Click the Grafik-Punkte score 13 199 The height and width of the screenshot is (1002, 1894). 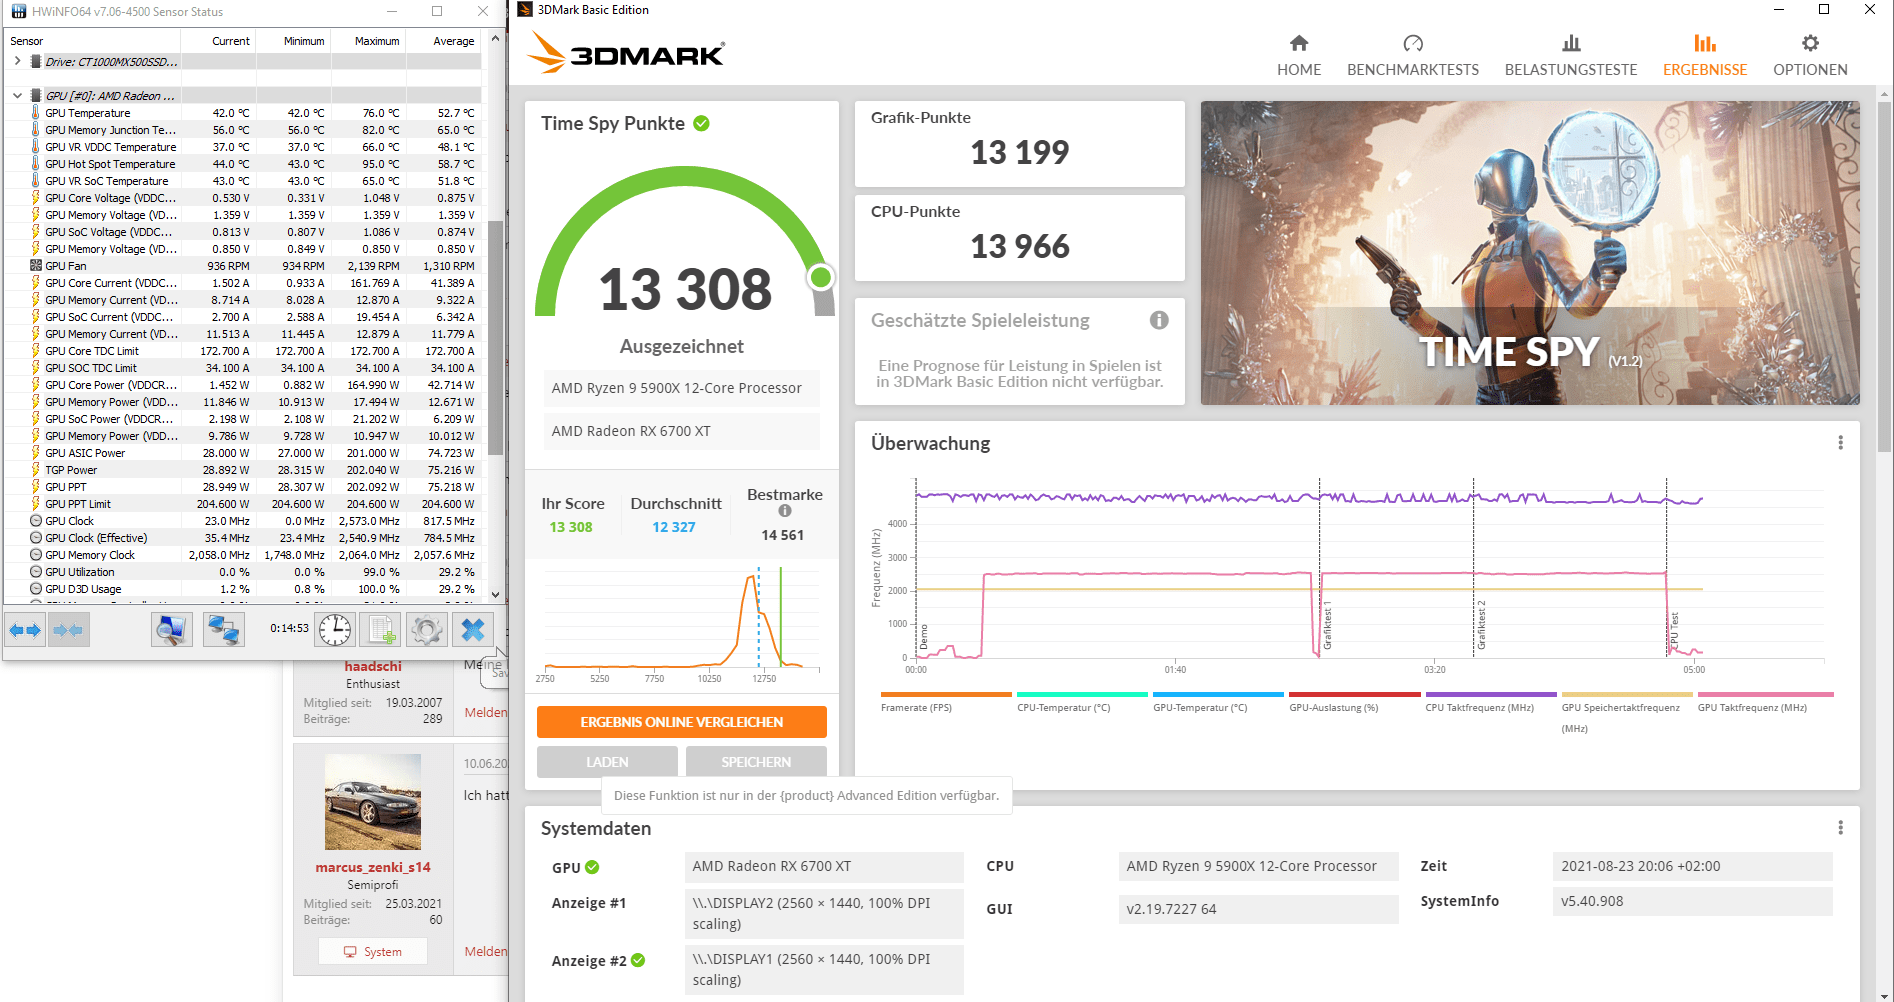pos(1020,152)
